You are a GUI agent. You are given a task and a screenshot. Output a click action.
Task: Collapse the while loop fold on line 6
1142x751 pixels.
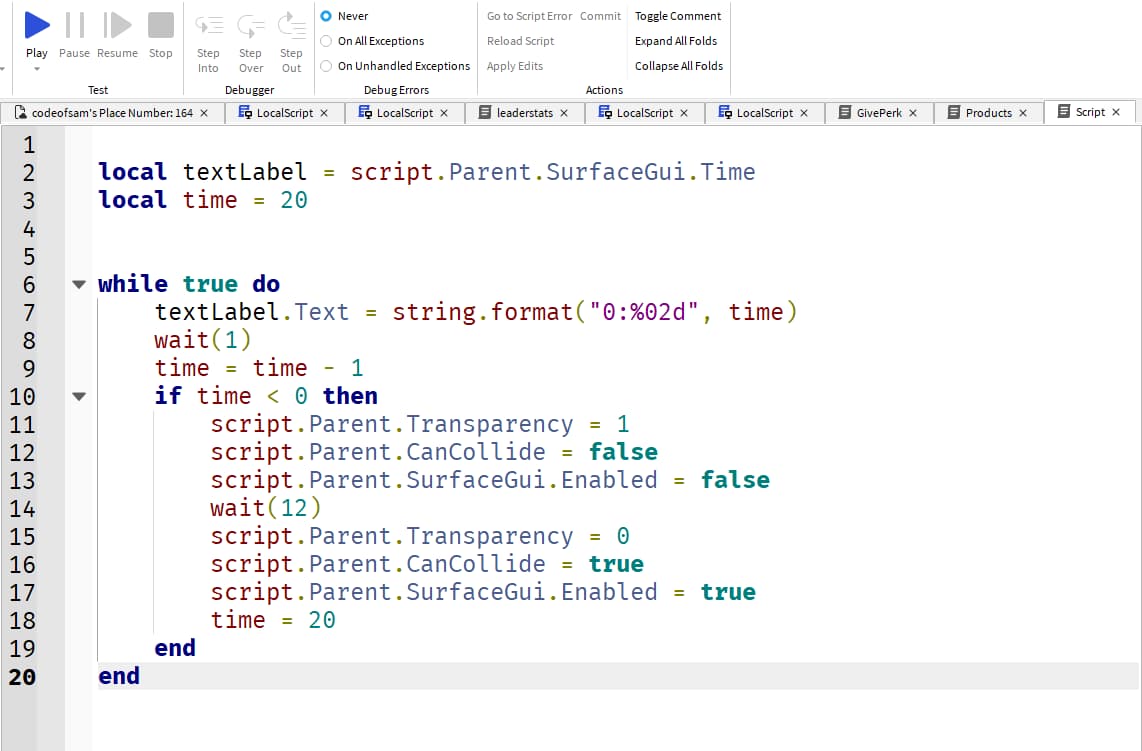[x=79, y=284]
